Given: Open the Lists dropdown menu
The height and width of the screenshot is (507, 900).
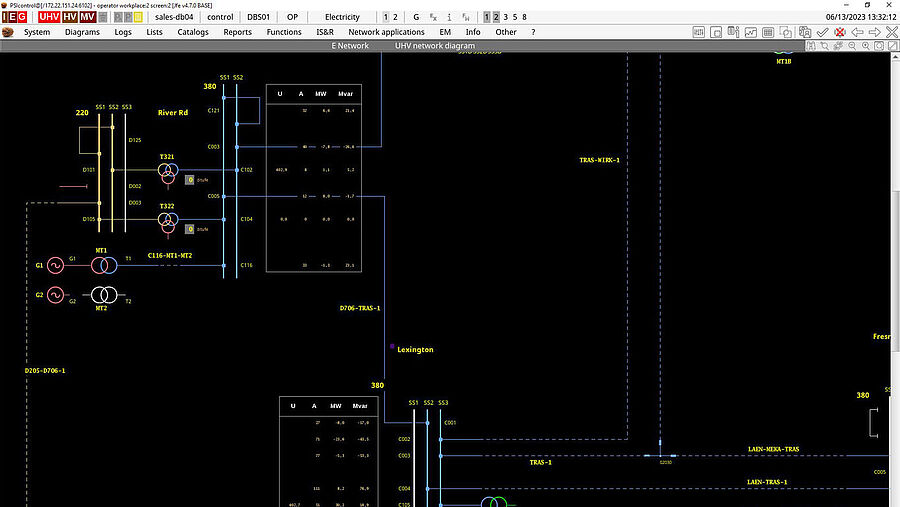Looking at the screenshot, I should (x=154, y=32).
